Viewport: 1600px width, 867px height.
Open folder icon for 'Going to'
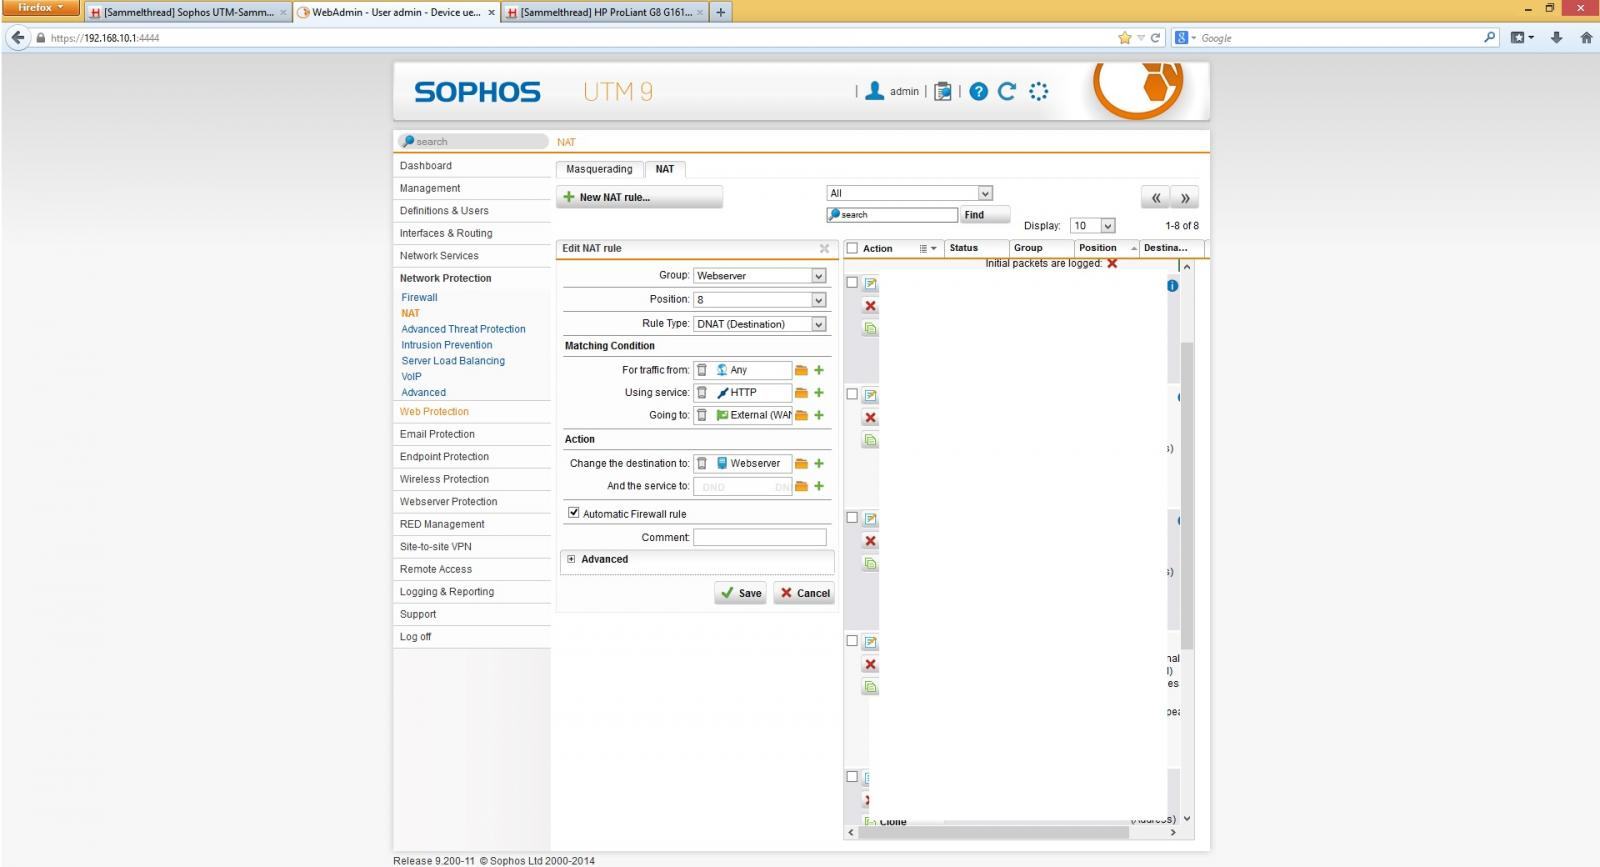[x=801, y=415]
